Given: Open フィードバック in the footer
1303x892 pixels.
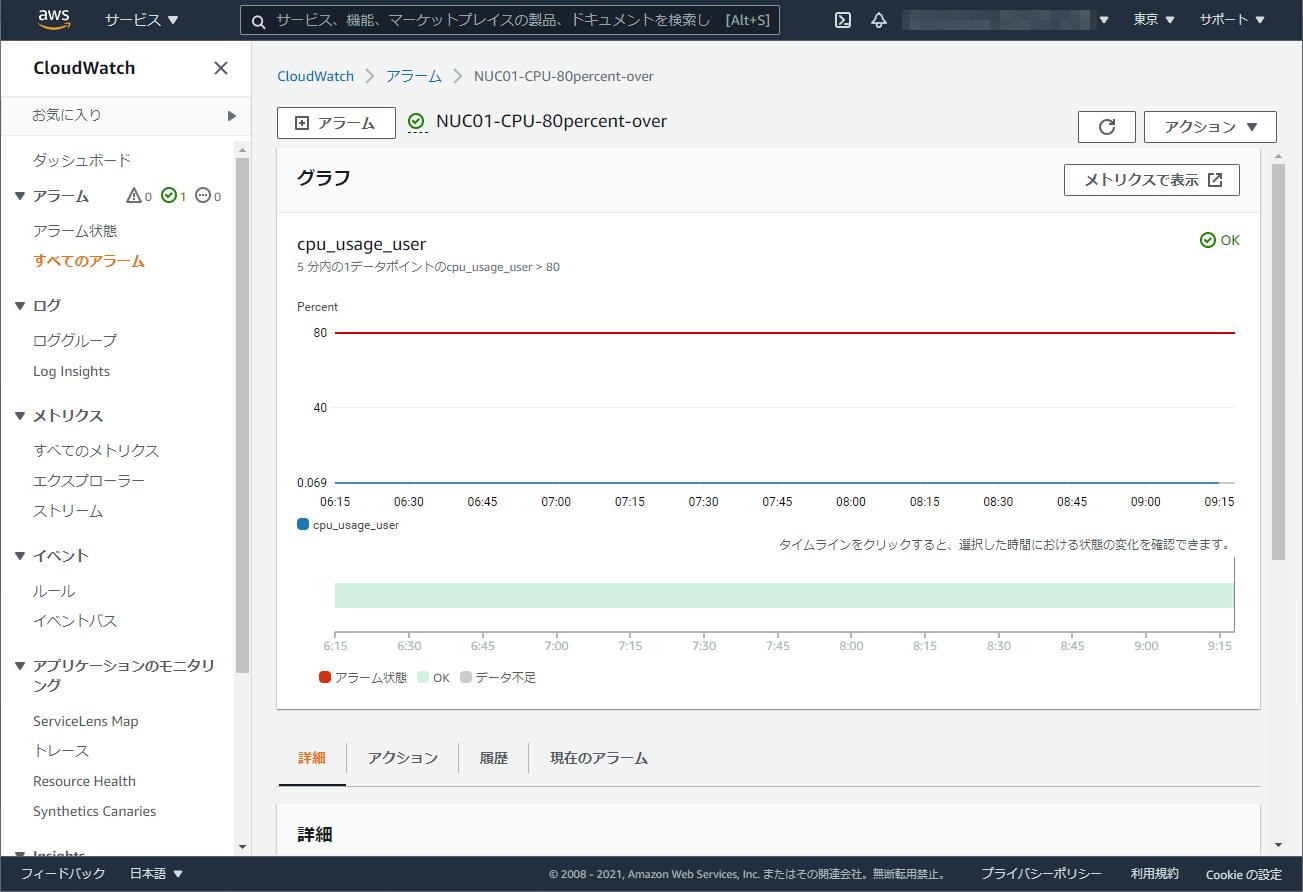Looking at the screenshot, I should (62, 874).
